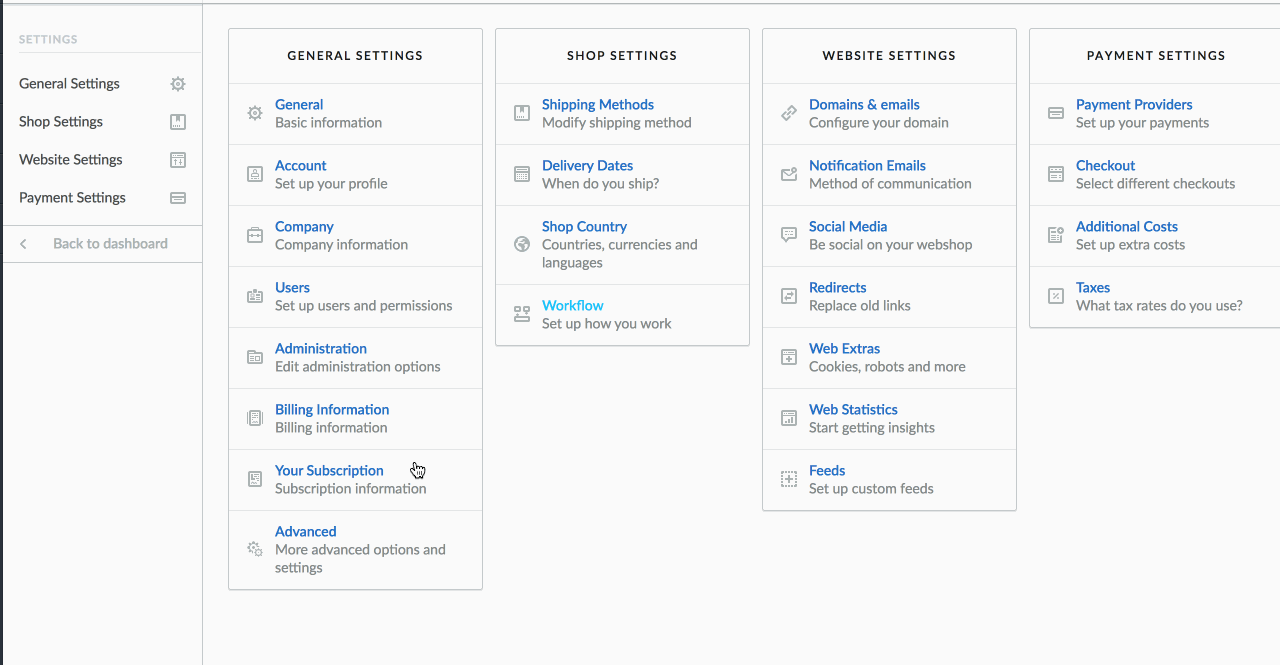Click the link icon next to Domains & emails
1280x665 pixels.
(x=789, y=113)
